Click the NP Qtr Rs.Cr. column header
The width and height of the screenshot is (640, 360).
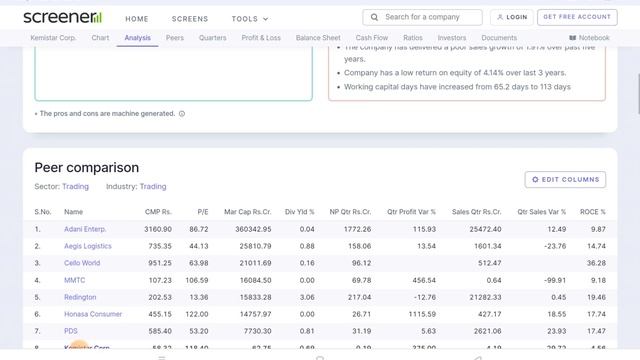350,212
